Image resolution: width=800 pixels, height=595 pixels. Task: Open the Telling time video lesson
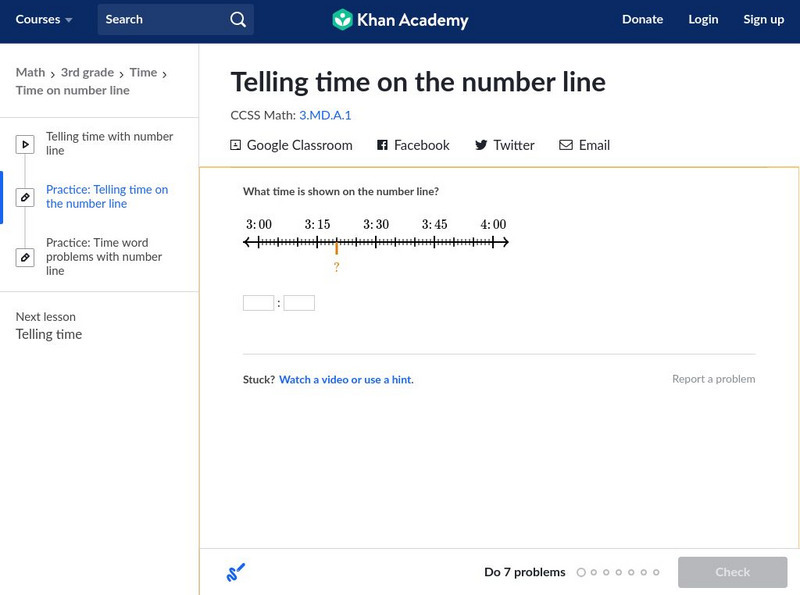pos(109,144)
